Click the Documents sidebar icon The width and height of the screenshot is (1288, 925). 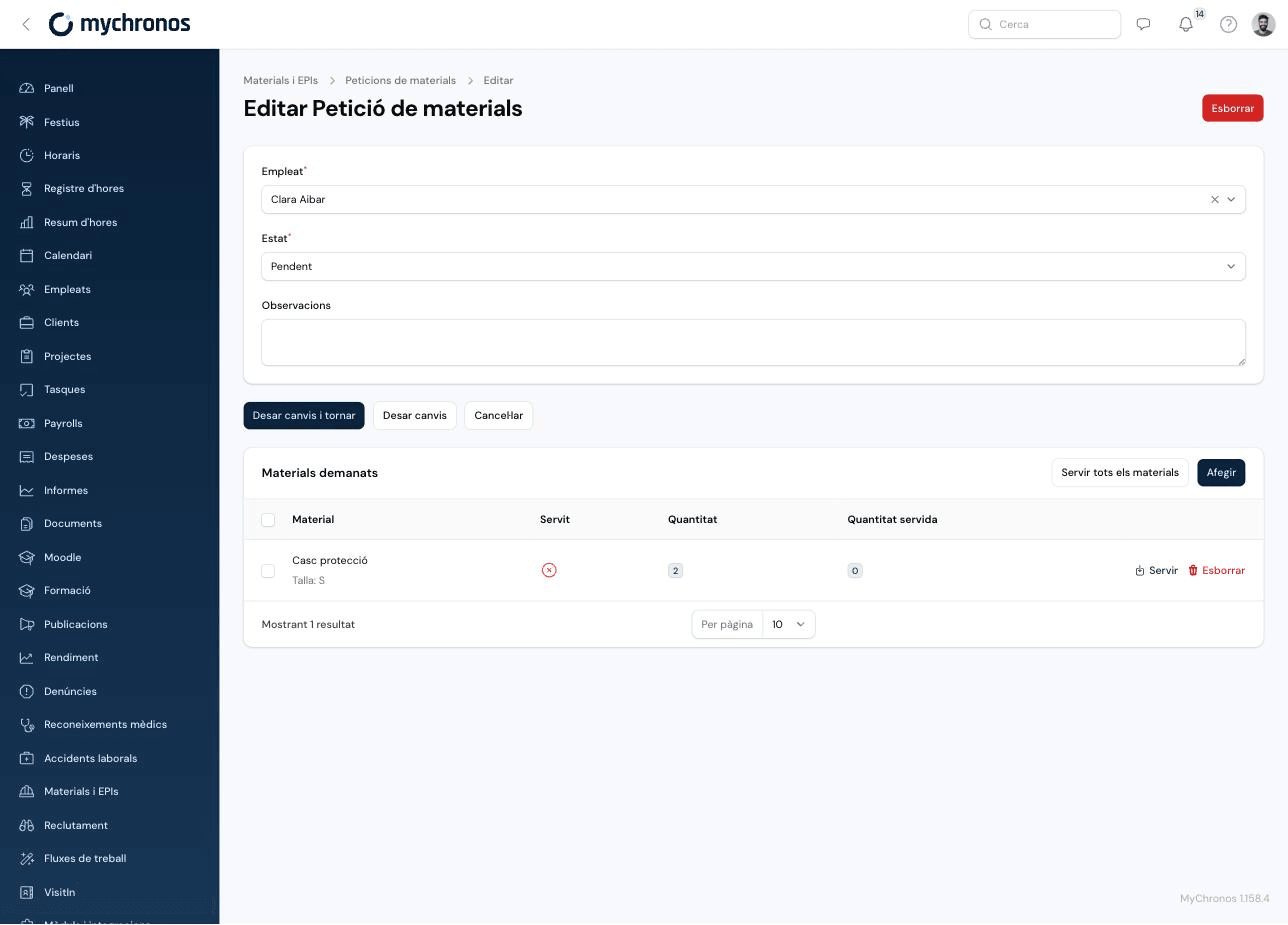tap(27, 523)
